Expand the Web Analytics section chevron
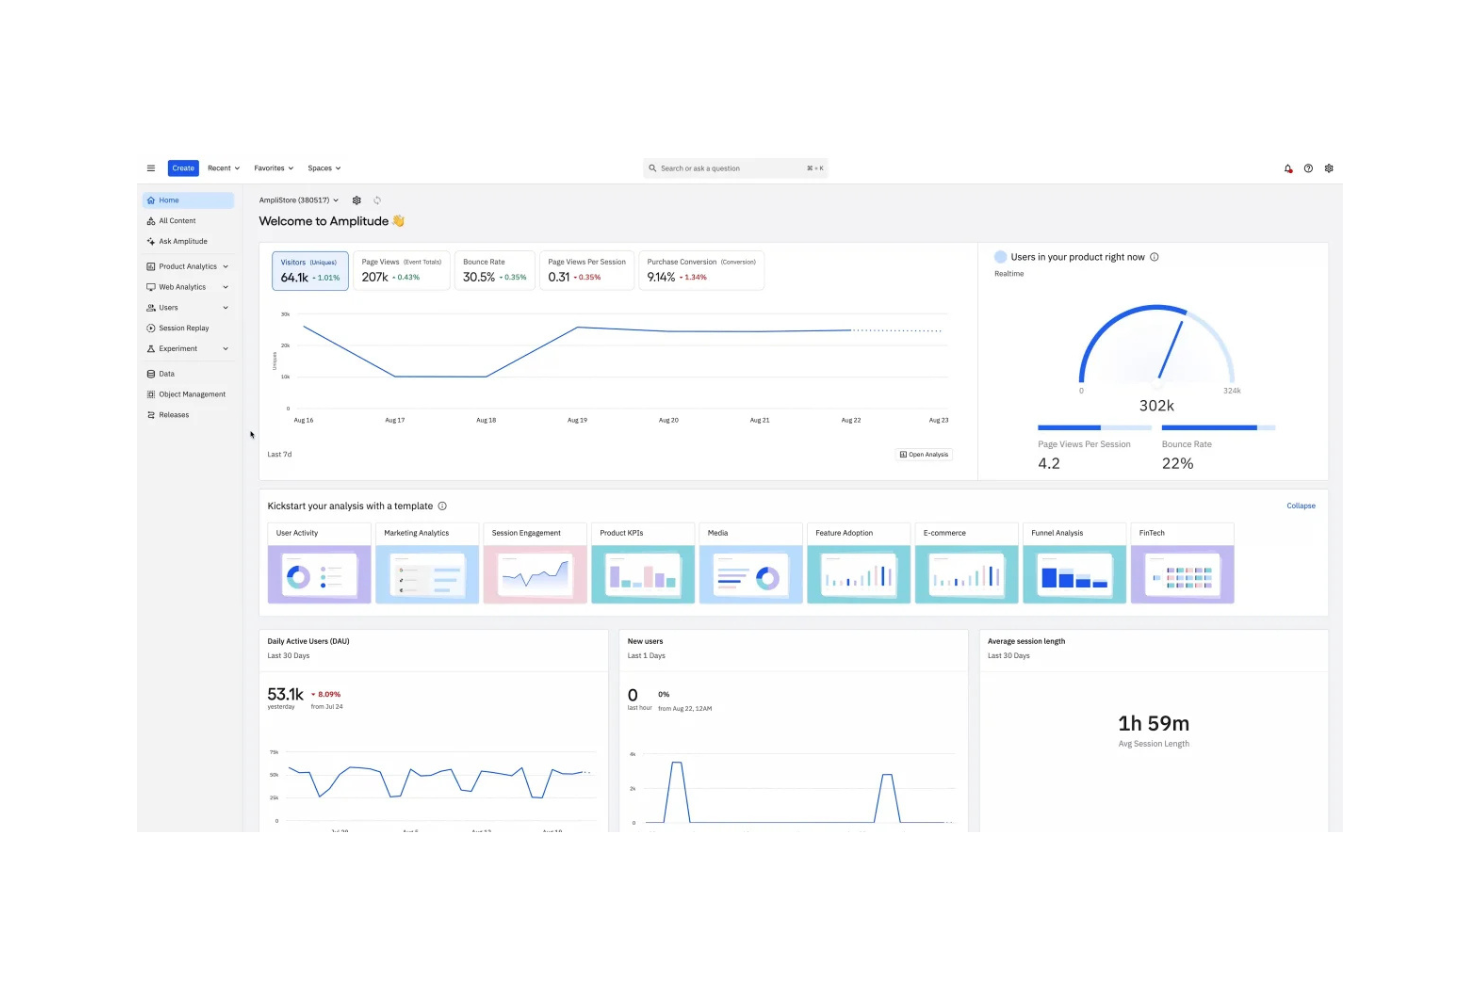This screenshot has height=987, width=1480. [x=226, y=287]
